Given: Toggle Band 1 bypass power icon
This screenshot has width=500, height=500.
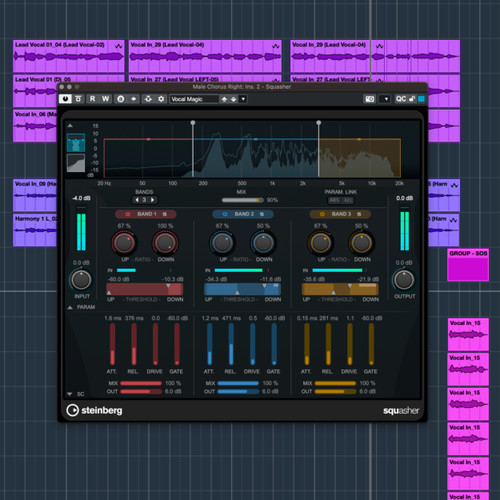Looking at the screenshot, I should tap(128, 214).
